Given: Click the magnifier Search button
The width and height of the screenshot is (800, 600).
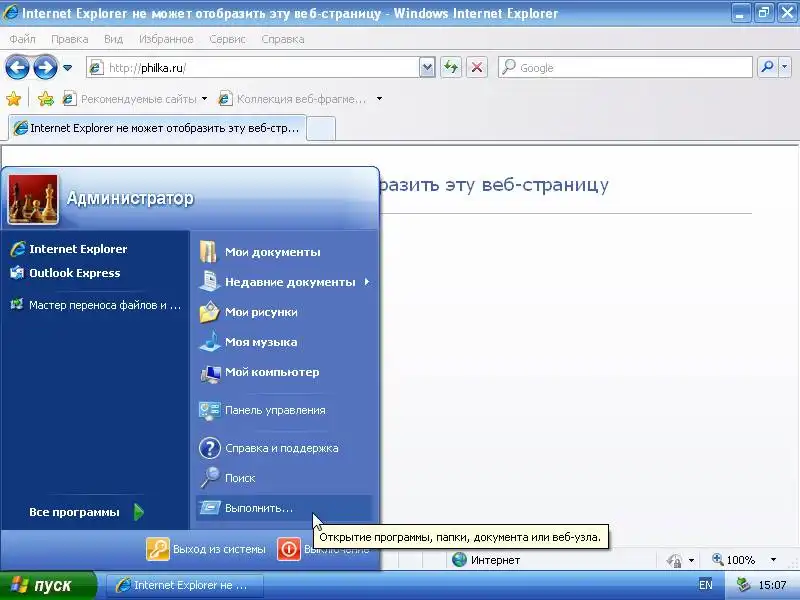Looking at the screenshot, I should point(767,67).
